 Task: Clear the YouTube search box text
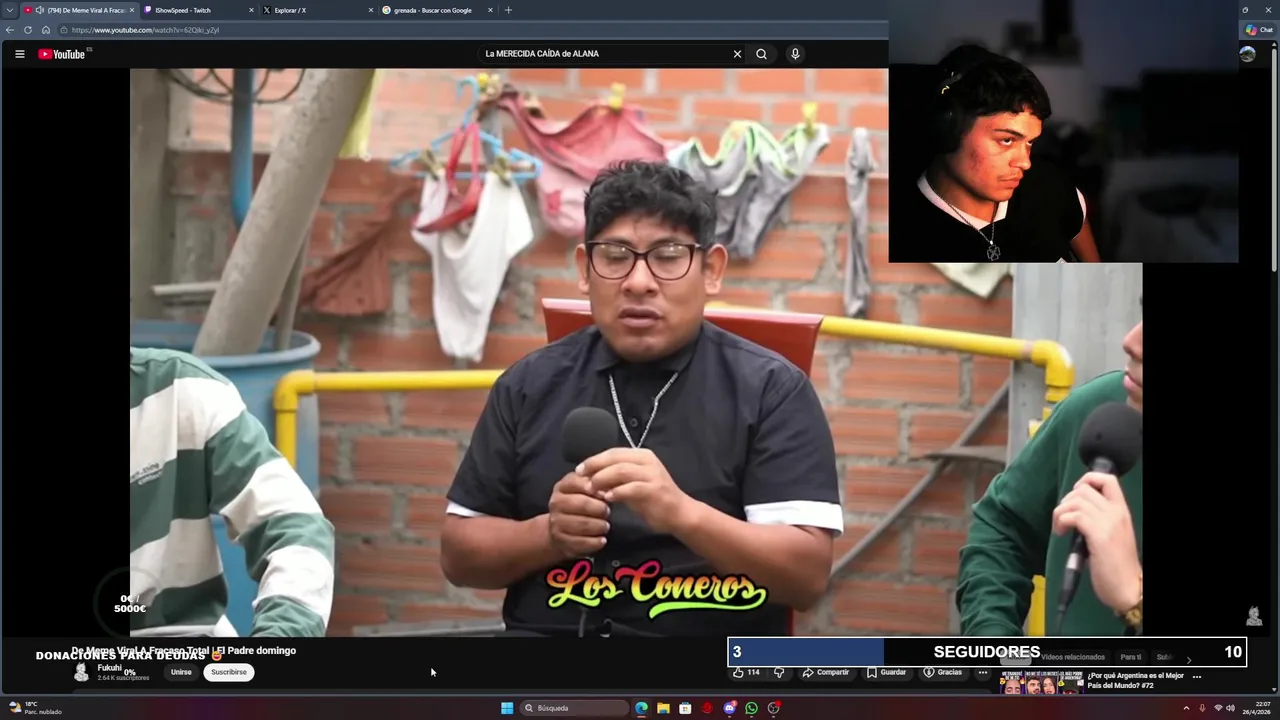pos(737,54)
